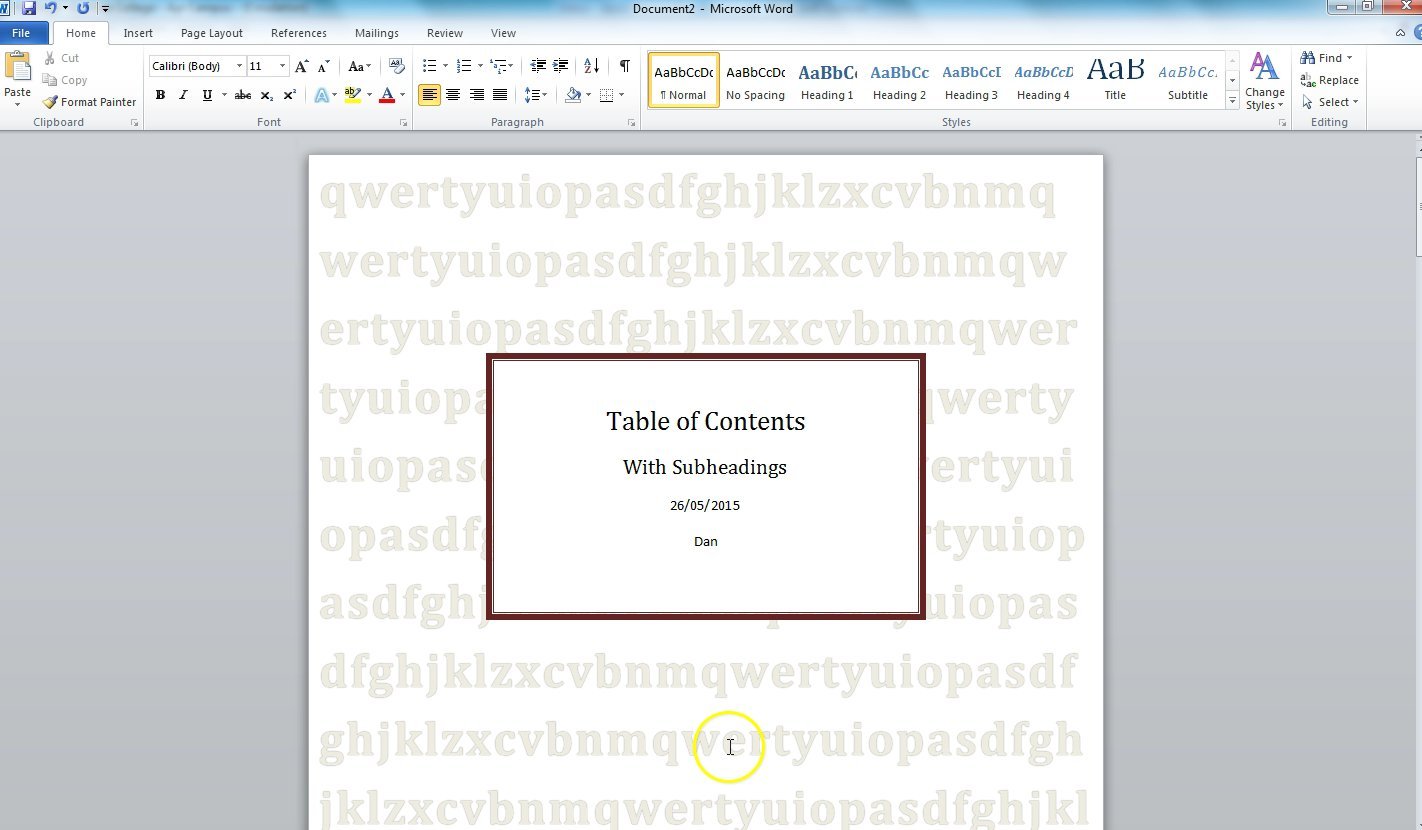The image size is (1422, 830).
Task: Open Replace from the Editing group
Action: (x=1331, y=80)
